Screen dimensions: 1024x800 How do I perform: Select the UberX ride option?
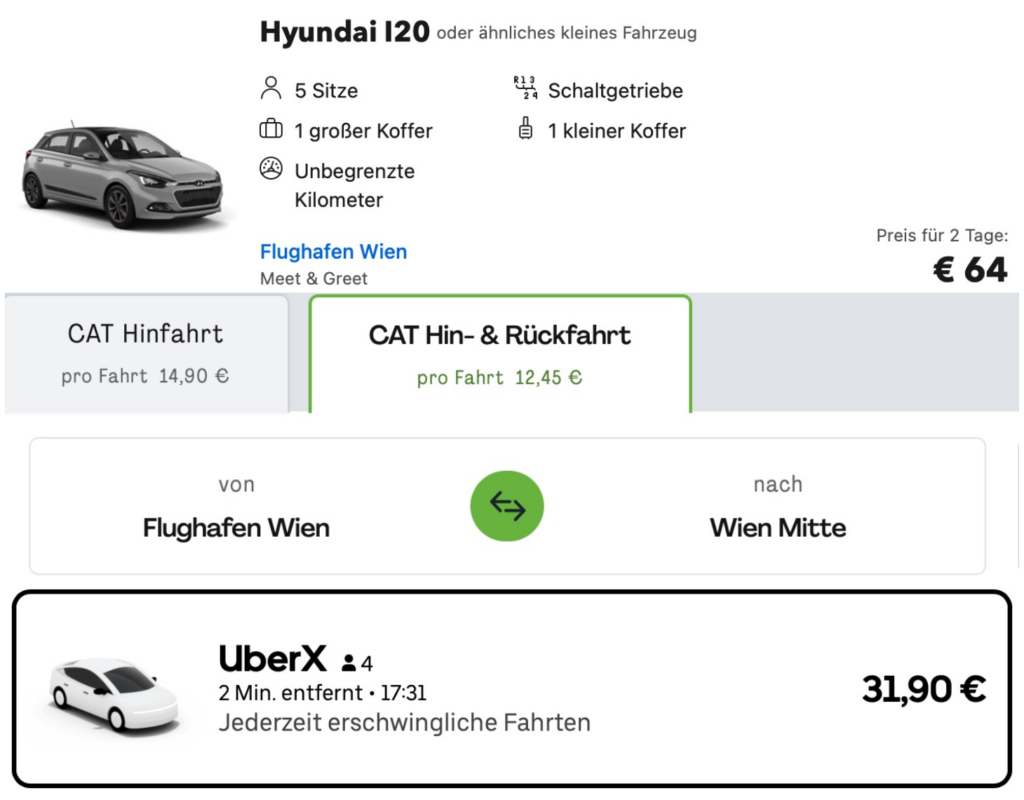click(510, 688)
